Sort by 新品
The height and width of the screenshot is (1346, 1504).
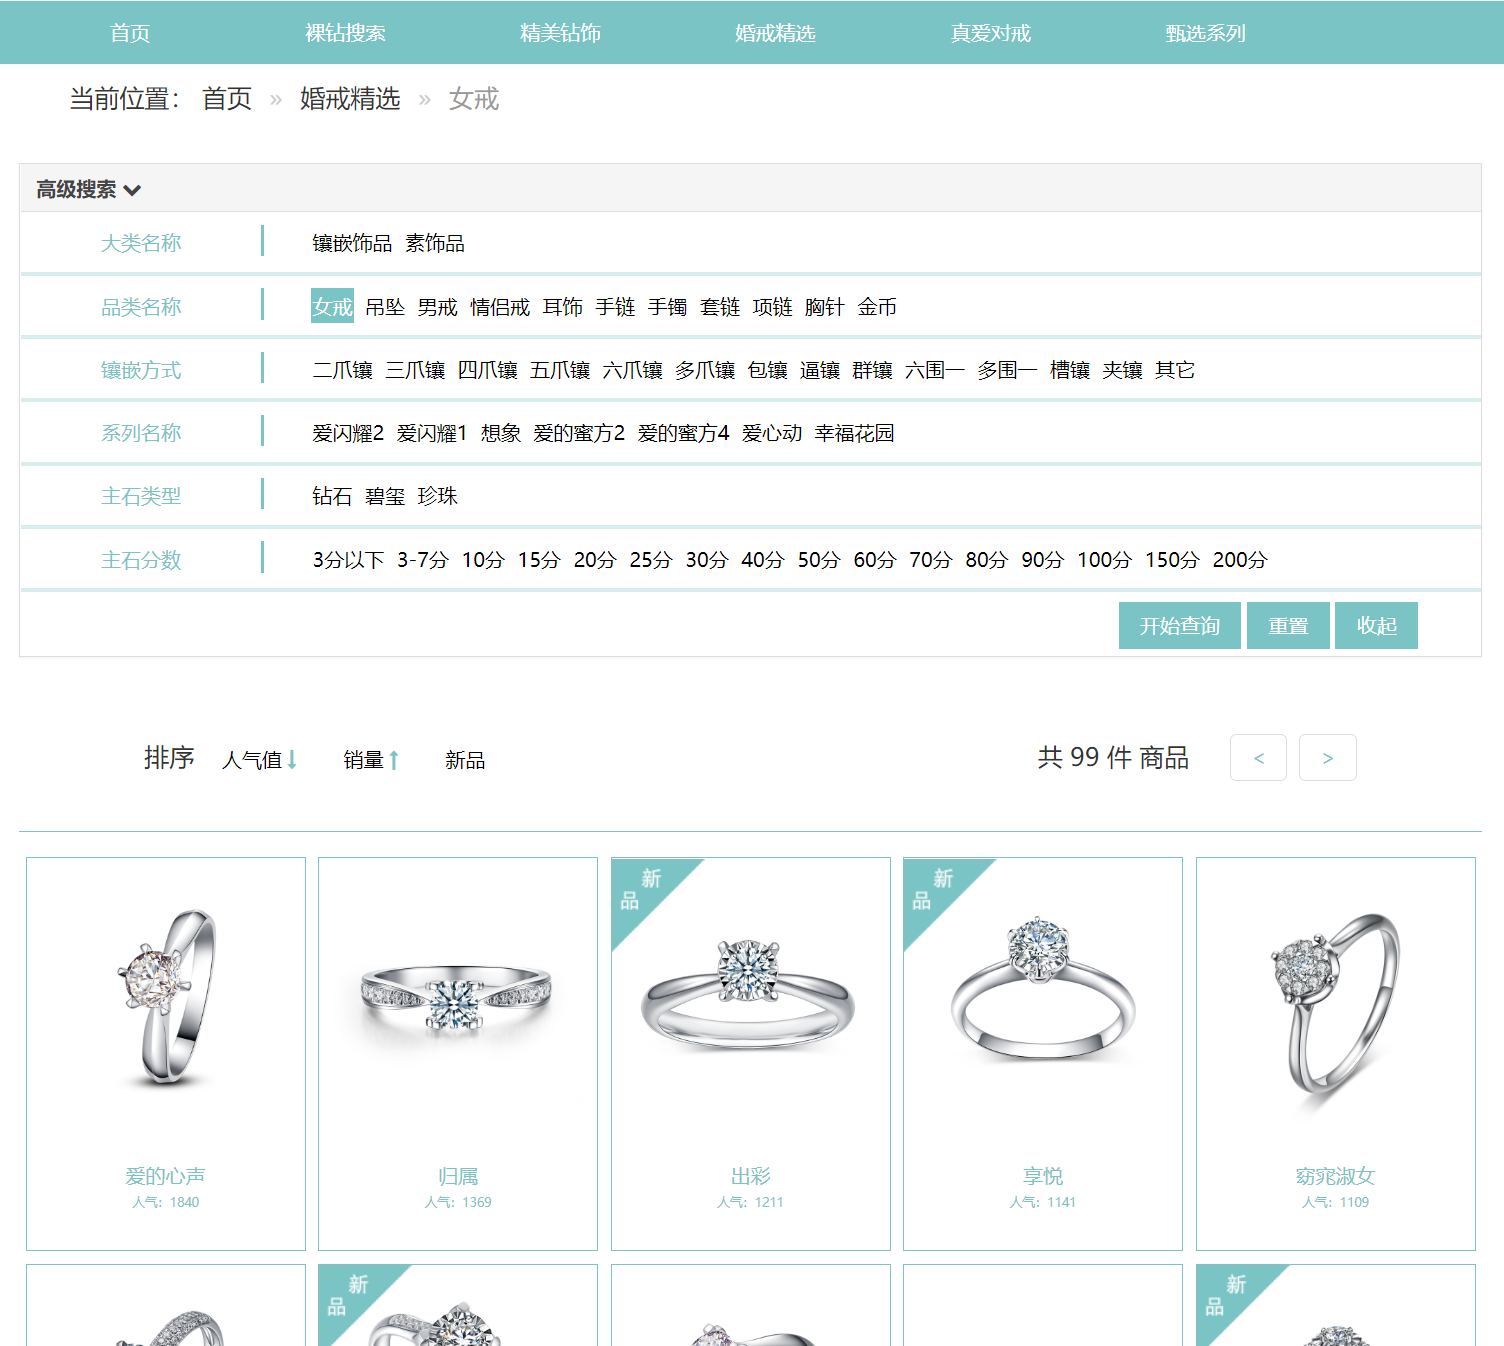[x=465, y=760]
